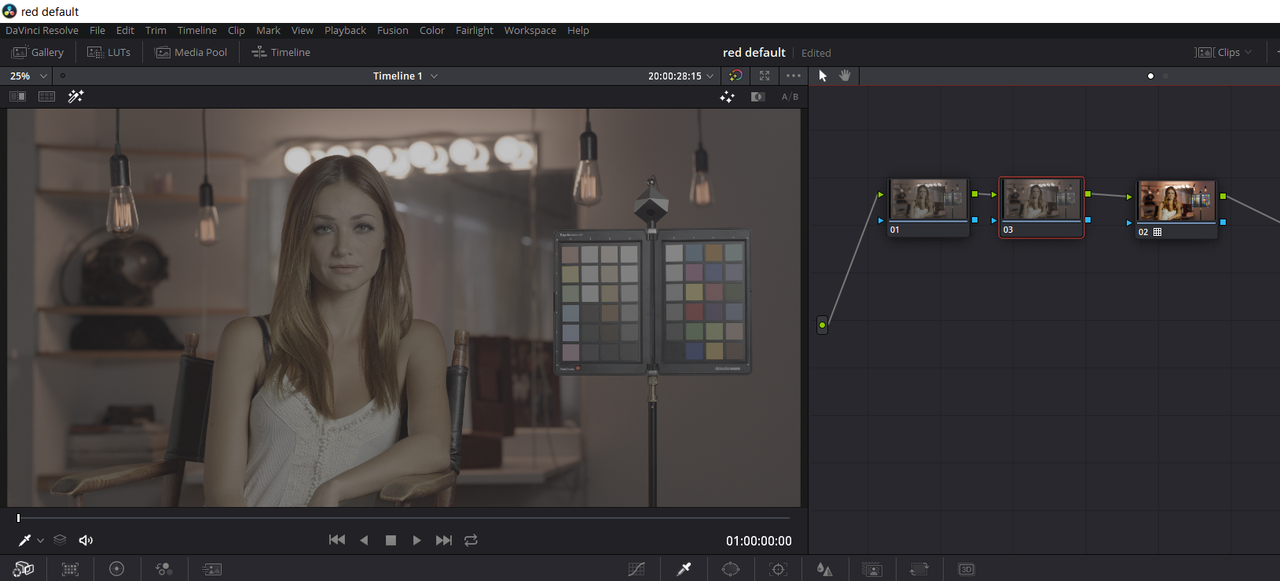Open the Color menu

click(432, 30)
